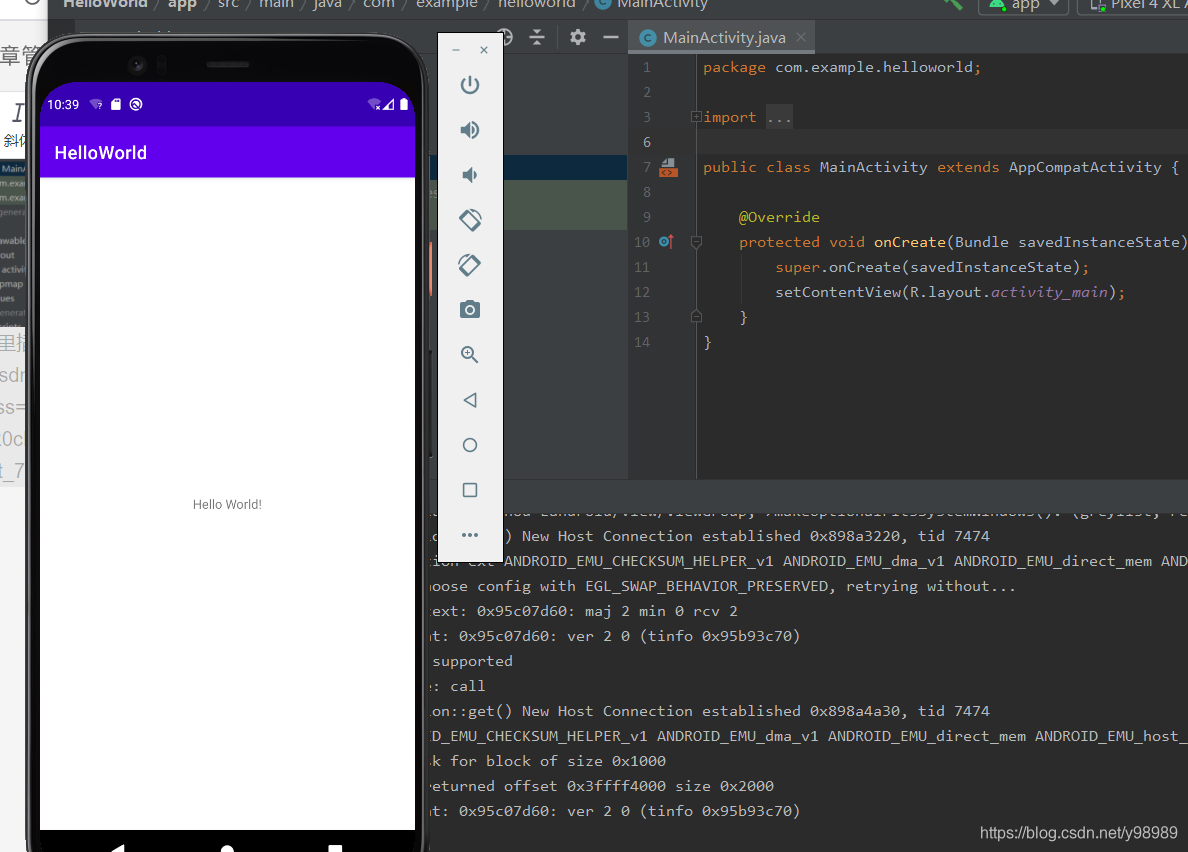The height and width of the screenshot is (852, 1188).
Task: Rotate emulator left using rotate icon
Action: 470,220
